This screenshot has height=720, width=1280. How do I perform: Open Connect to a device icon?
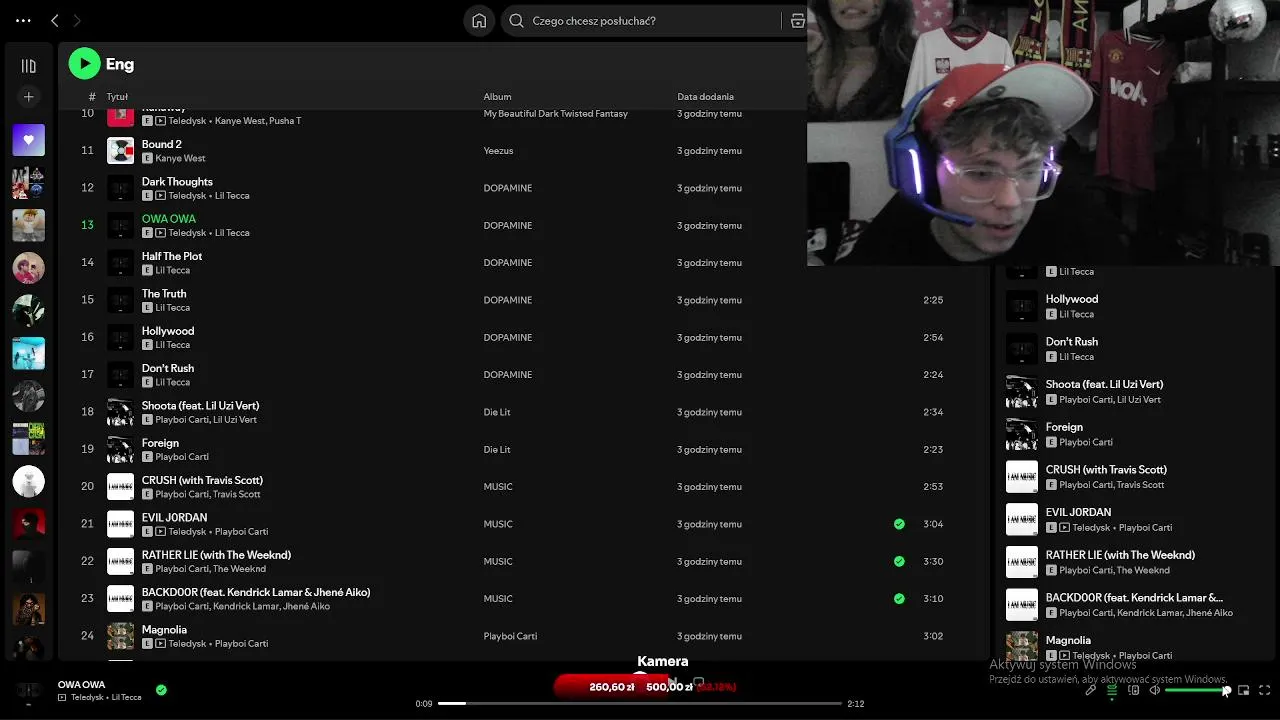tap(1133, 690)
